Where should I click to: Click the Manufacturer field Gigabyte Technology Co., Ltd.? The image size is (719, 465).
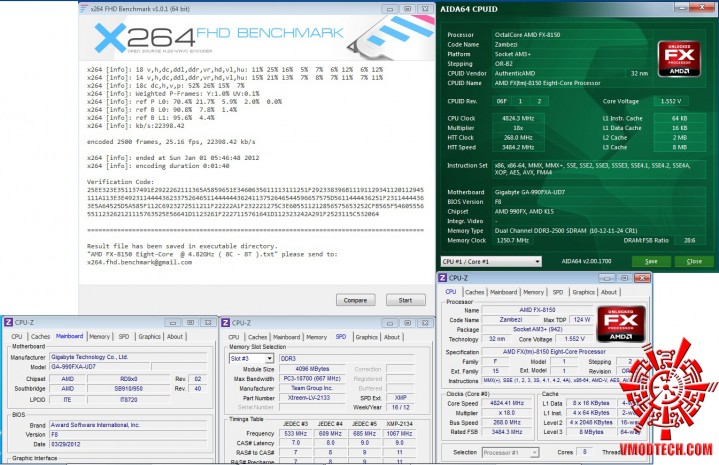click(x=128, y=357)
